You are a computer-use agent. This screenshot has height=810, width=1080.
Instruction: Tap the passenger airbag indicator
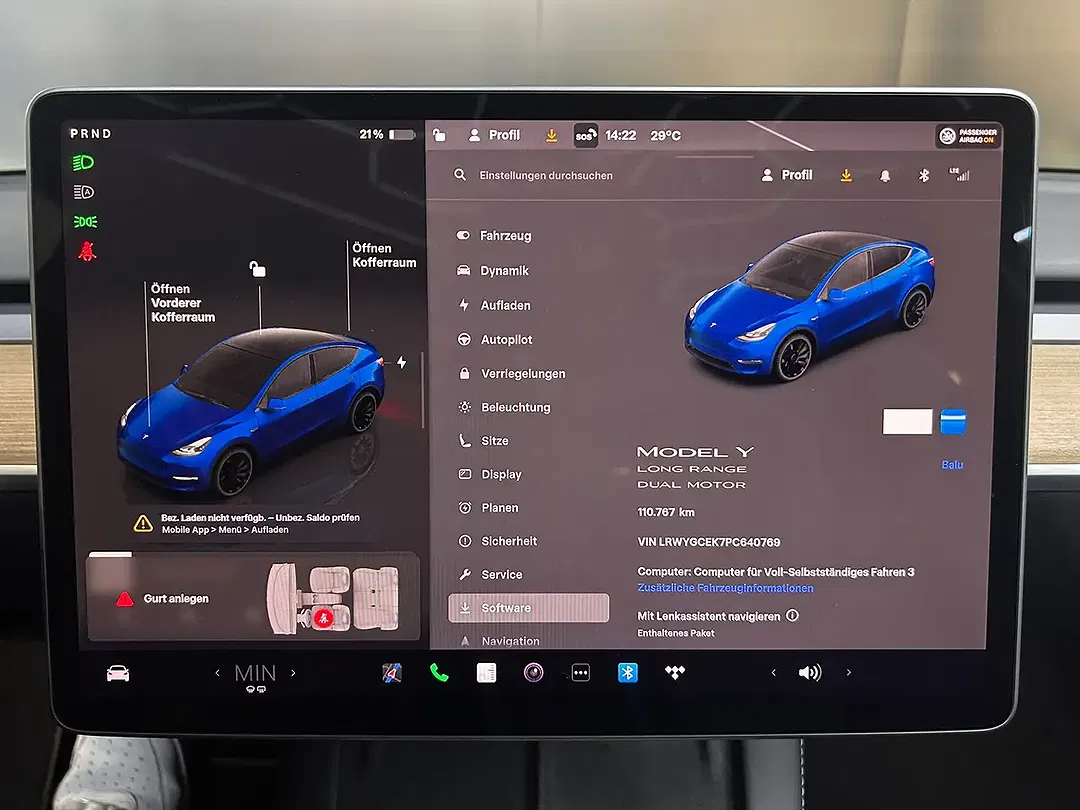point(968,136)
